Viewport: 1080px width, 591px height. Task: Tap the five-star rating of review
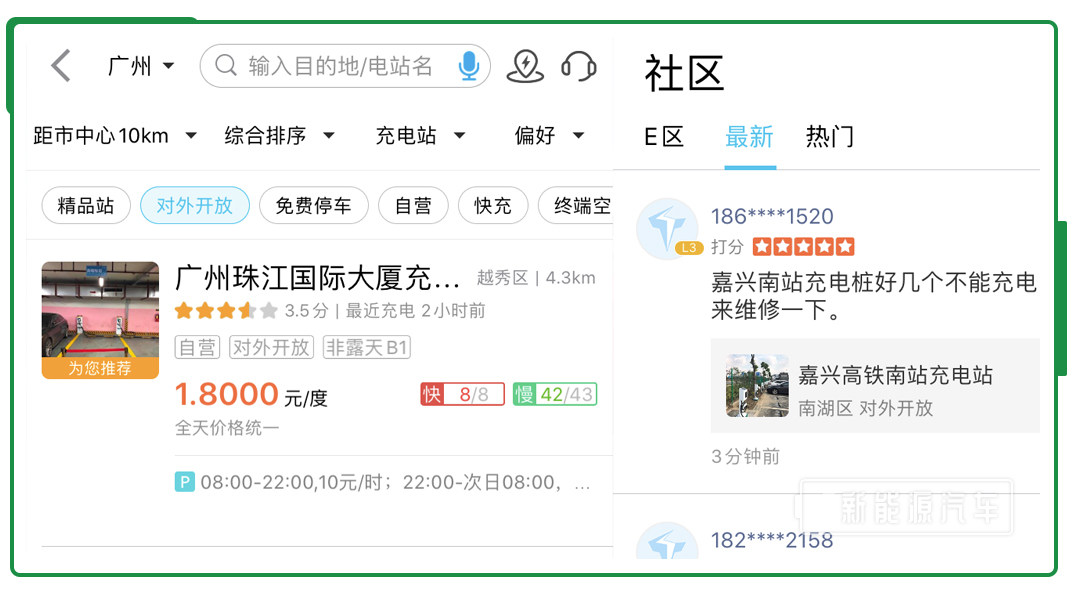click(803, 246)
